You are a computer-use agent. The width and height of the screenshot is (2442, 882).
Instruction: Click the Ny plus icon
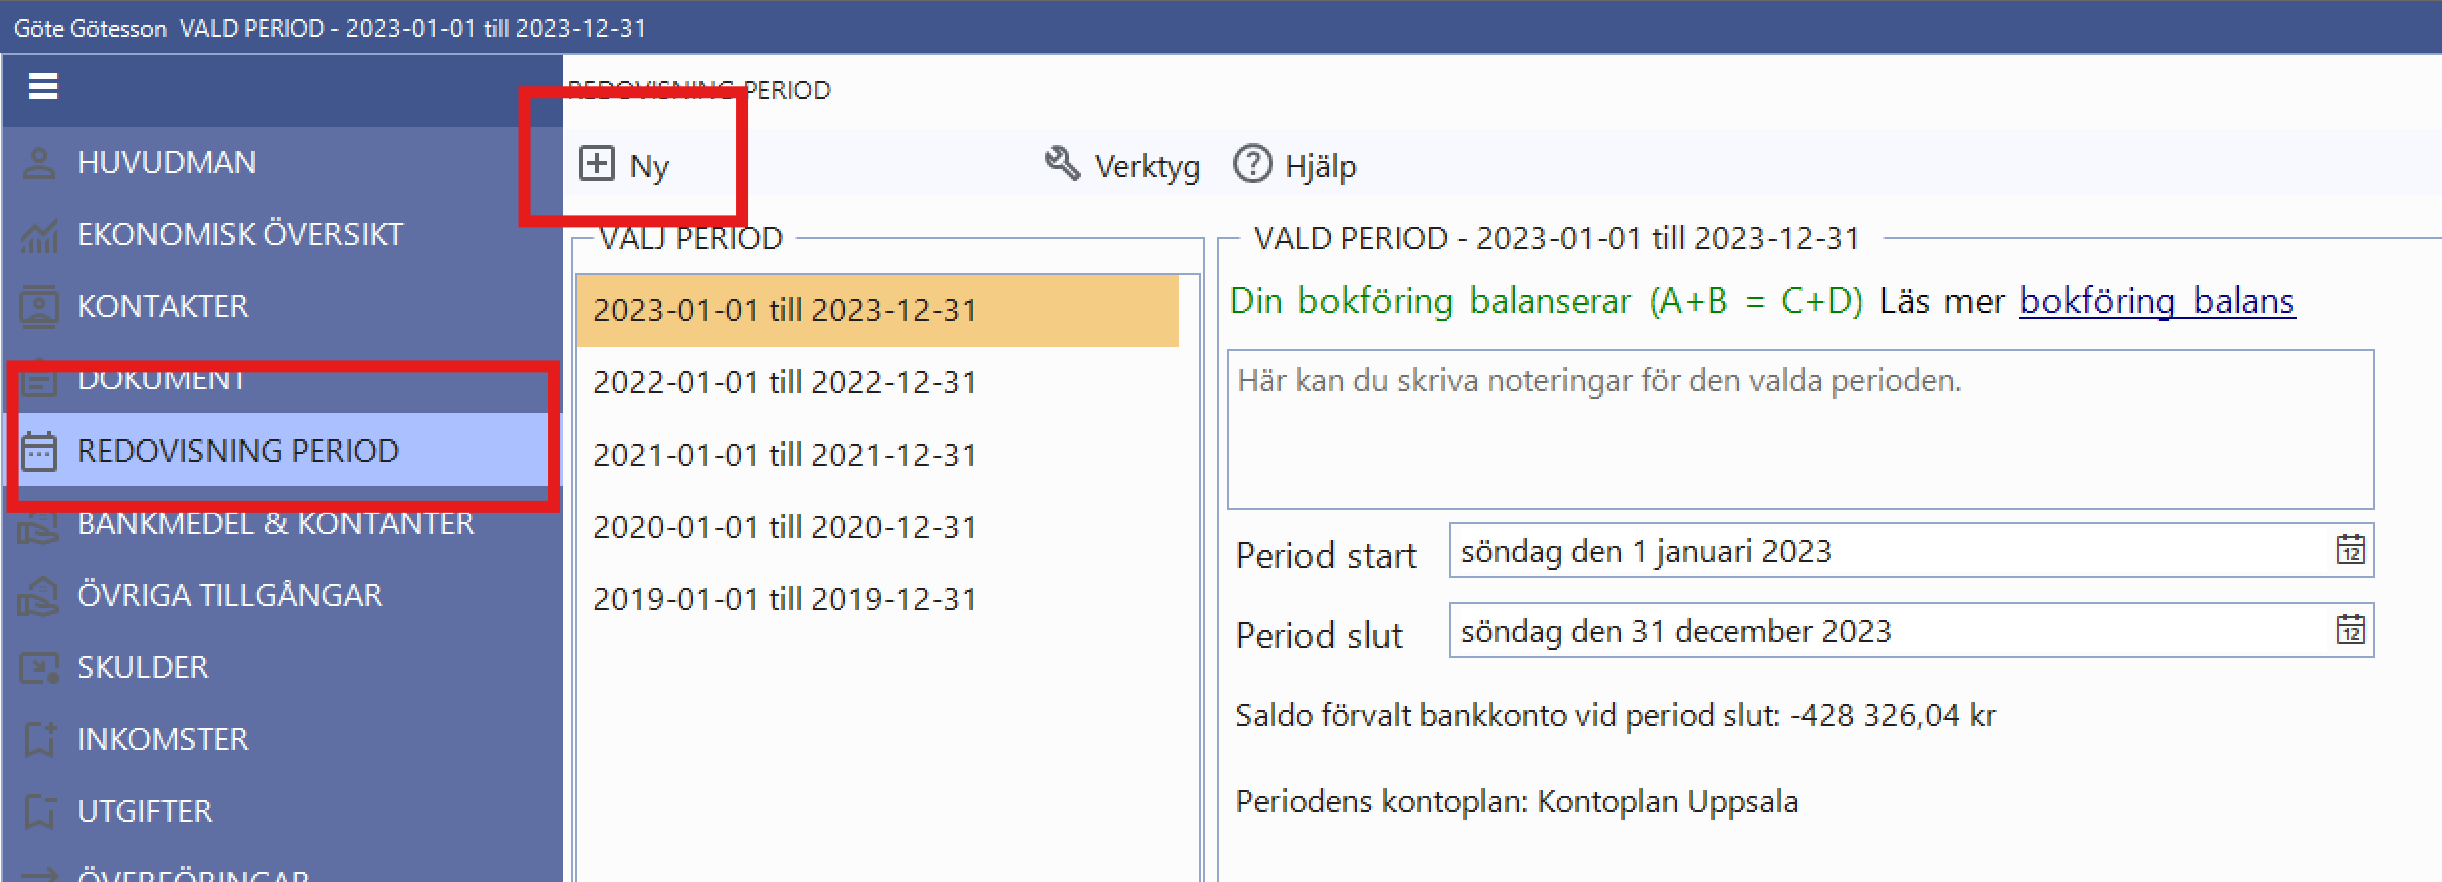click(597, 163)
